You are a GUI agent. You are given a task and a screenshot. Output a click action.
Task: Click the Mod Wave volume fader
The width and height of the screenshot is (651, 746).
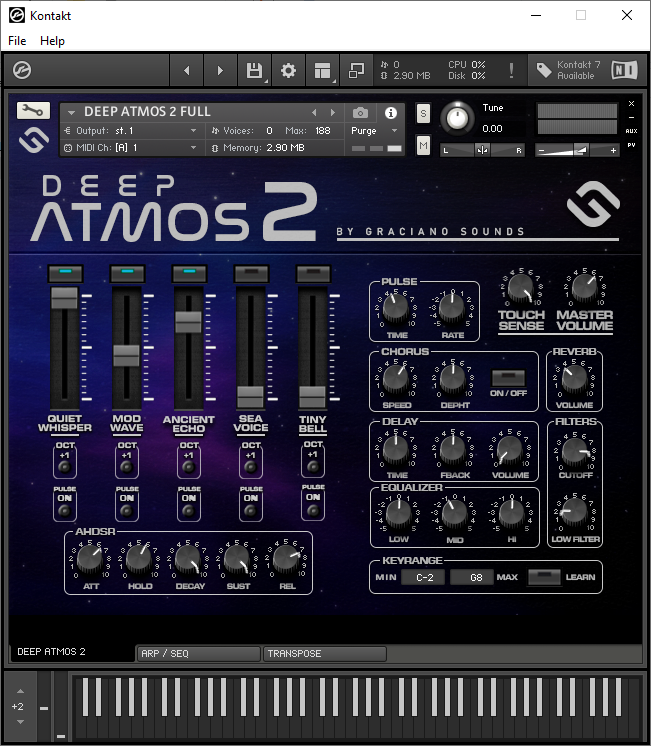(127, 356)
